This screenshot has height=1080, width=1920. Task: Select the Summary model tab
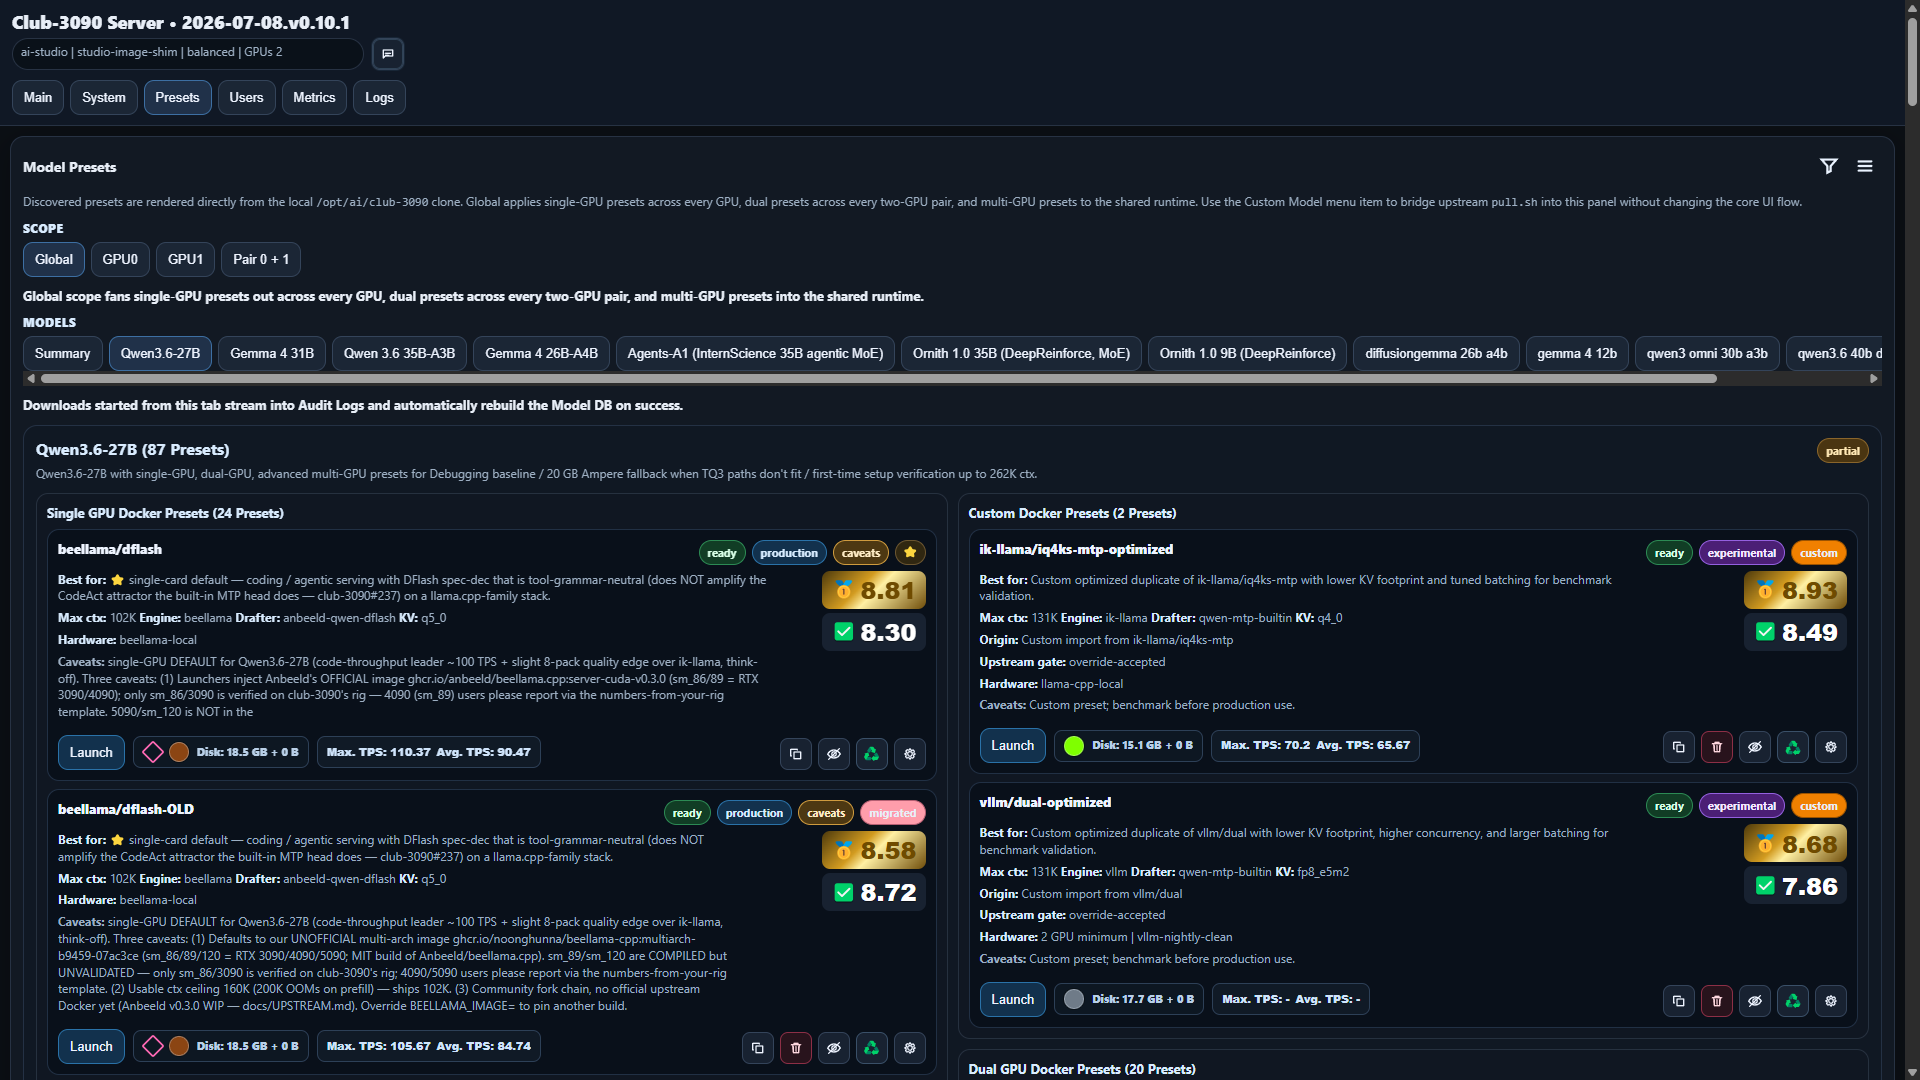pyautogui.click(x=62, y=353)
